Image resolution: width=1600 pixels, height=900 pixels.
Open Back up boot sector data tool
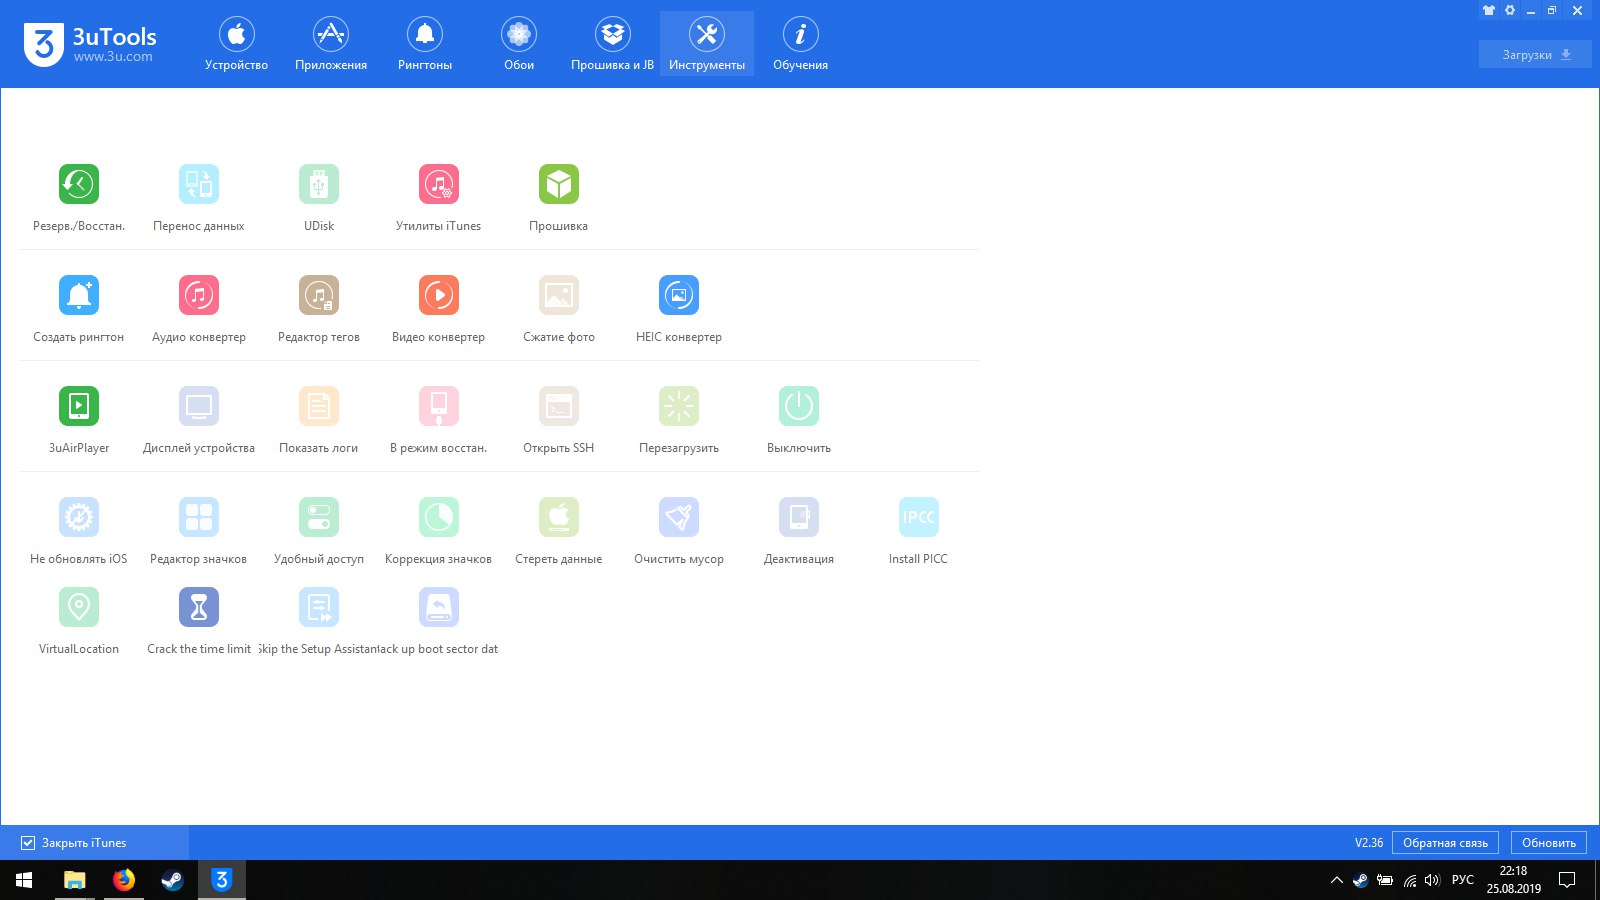[x=439, y=607]
